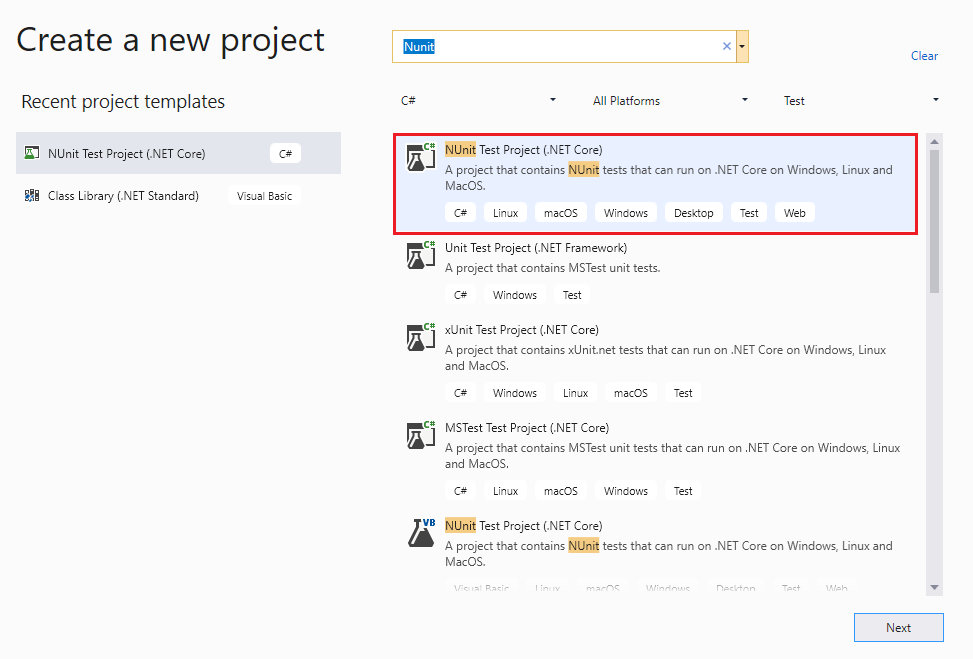Image resolution: width=973 pixels, height=659 pixels.
Task: Select the Web tag on the selected template
Action: click(794, 212)
